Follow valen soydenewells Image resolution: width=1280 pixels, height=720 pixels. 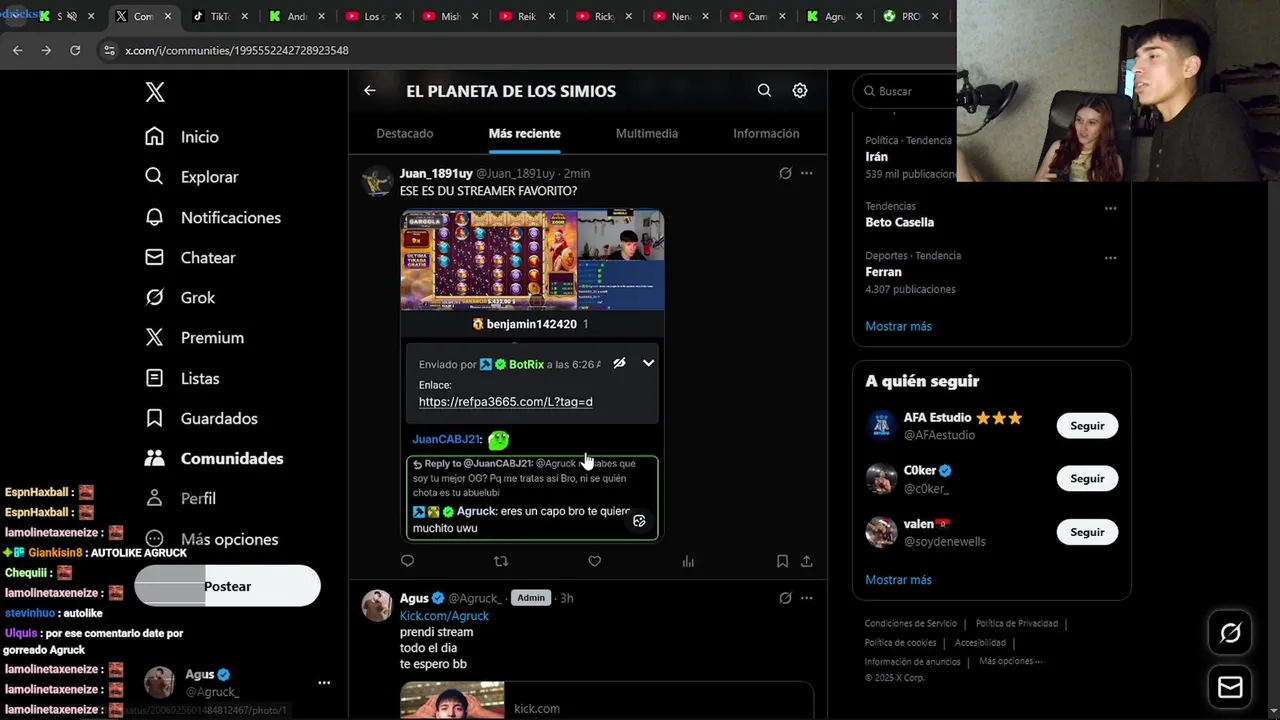[x=1087, y=532]
